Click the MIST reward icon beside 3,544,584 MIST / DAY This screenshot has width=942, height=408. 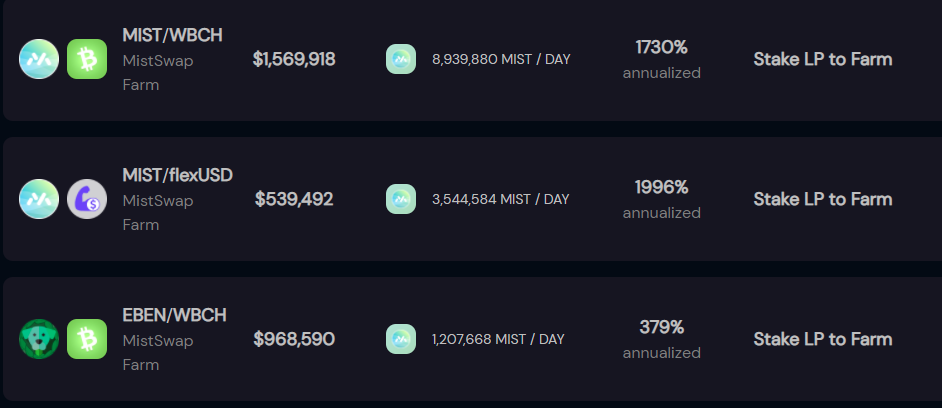(401, 199)
